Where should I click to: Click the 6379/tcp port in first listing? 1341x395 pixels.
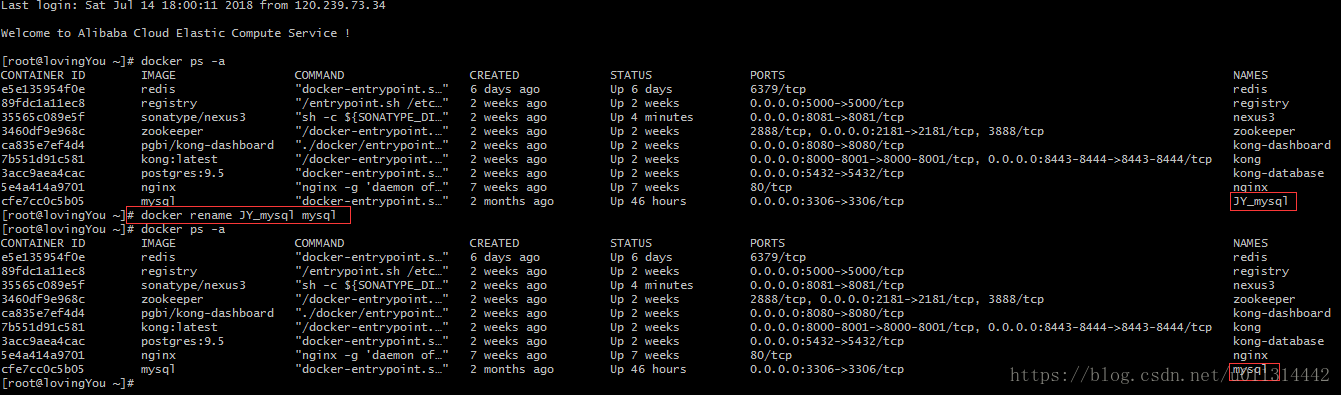click(778, 90)
